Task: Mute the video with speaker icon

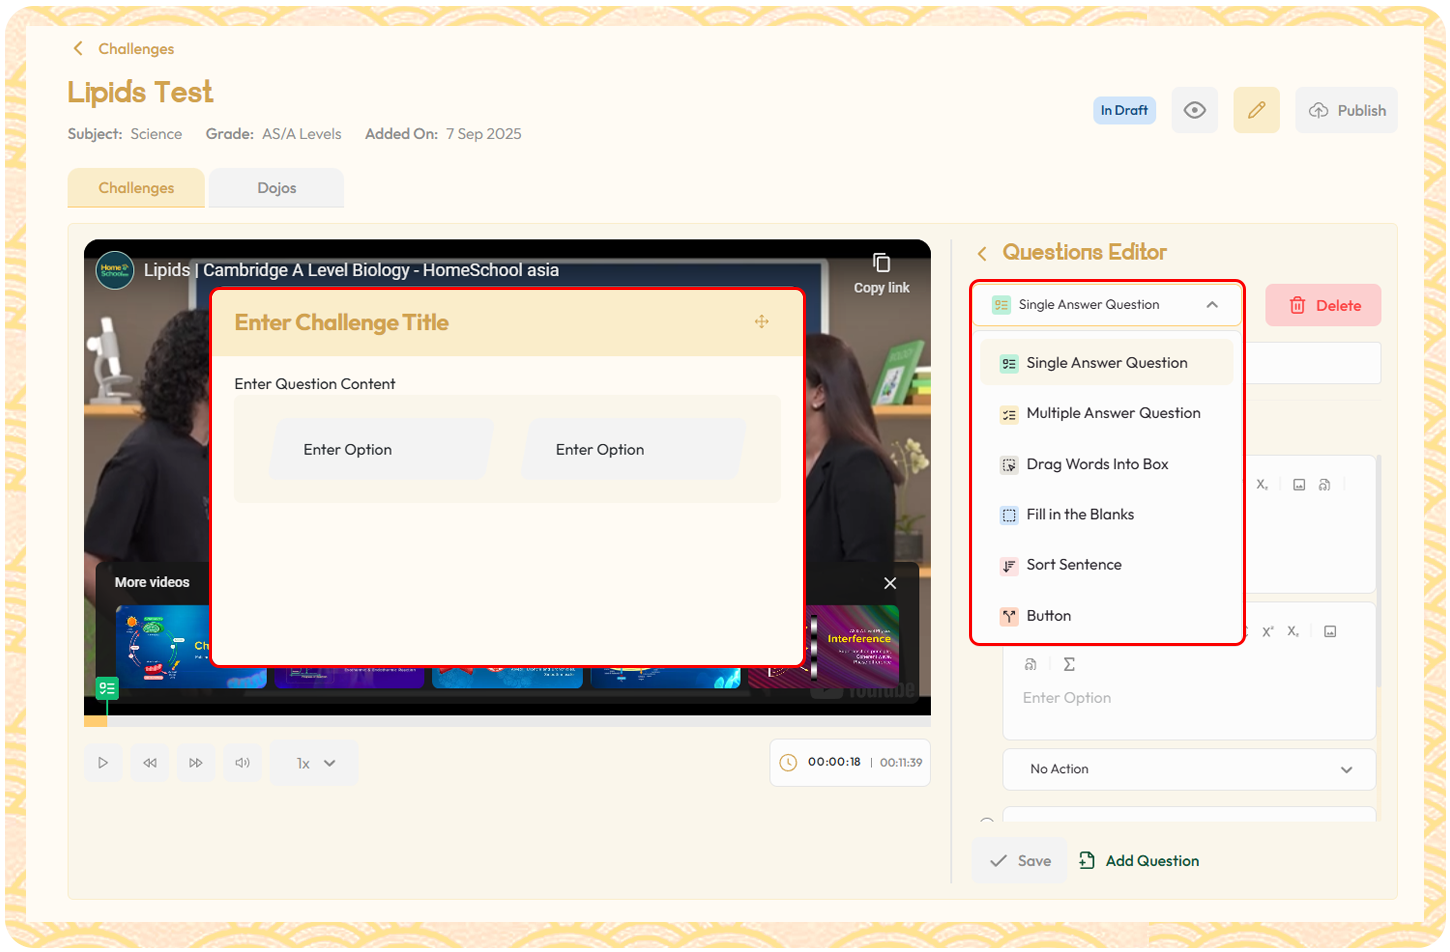Action: point(242,763)
